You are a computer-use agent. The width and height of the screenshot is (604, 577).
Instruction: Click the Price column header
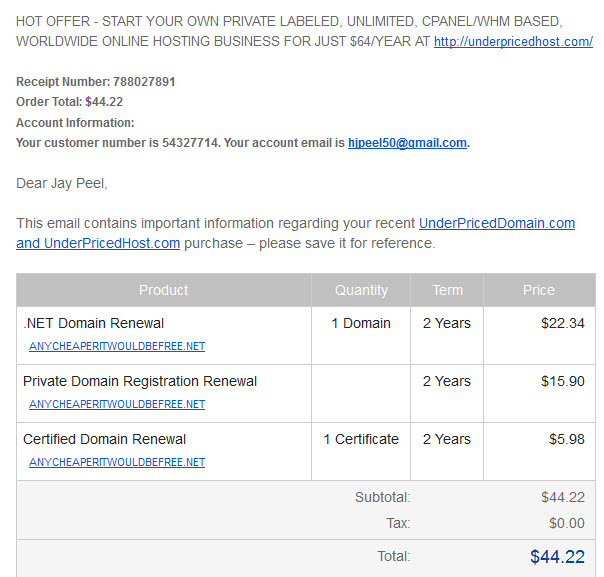tap(539, 290)
